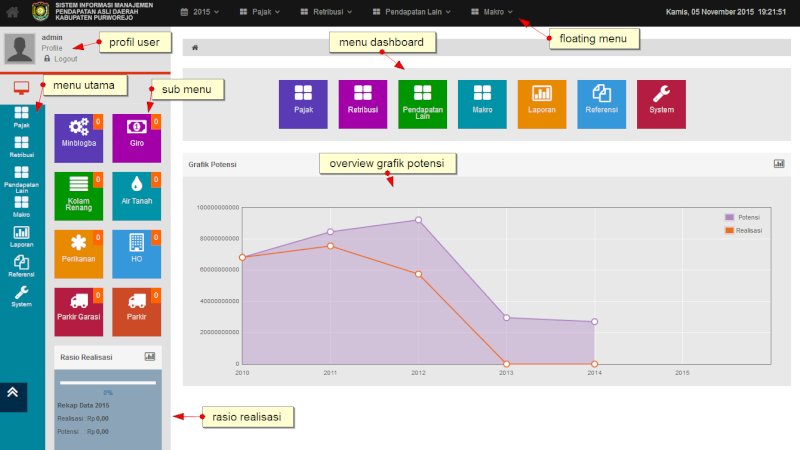The image size is (800, 450).
Task: Open the orange Laporan dashboard tile
Action: pyautogui.click(x=541, y=104)
